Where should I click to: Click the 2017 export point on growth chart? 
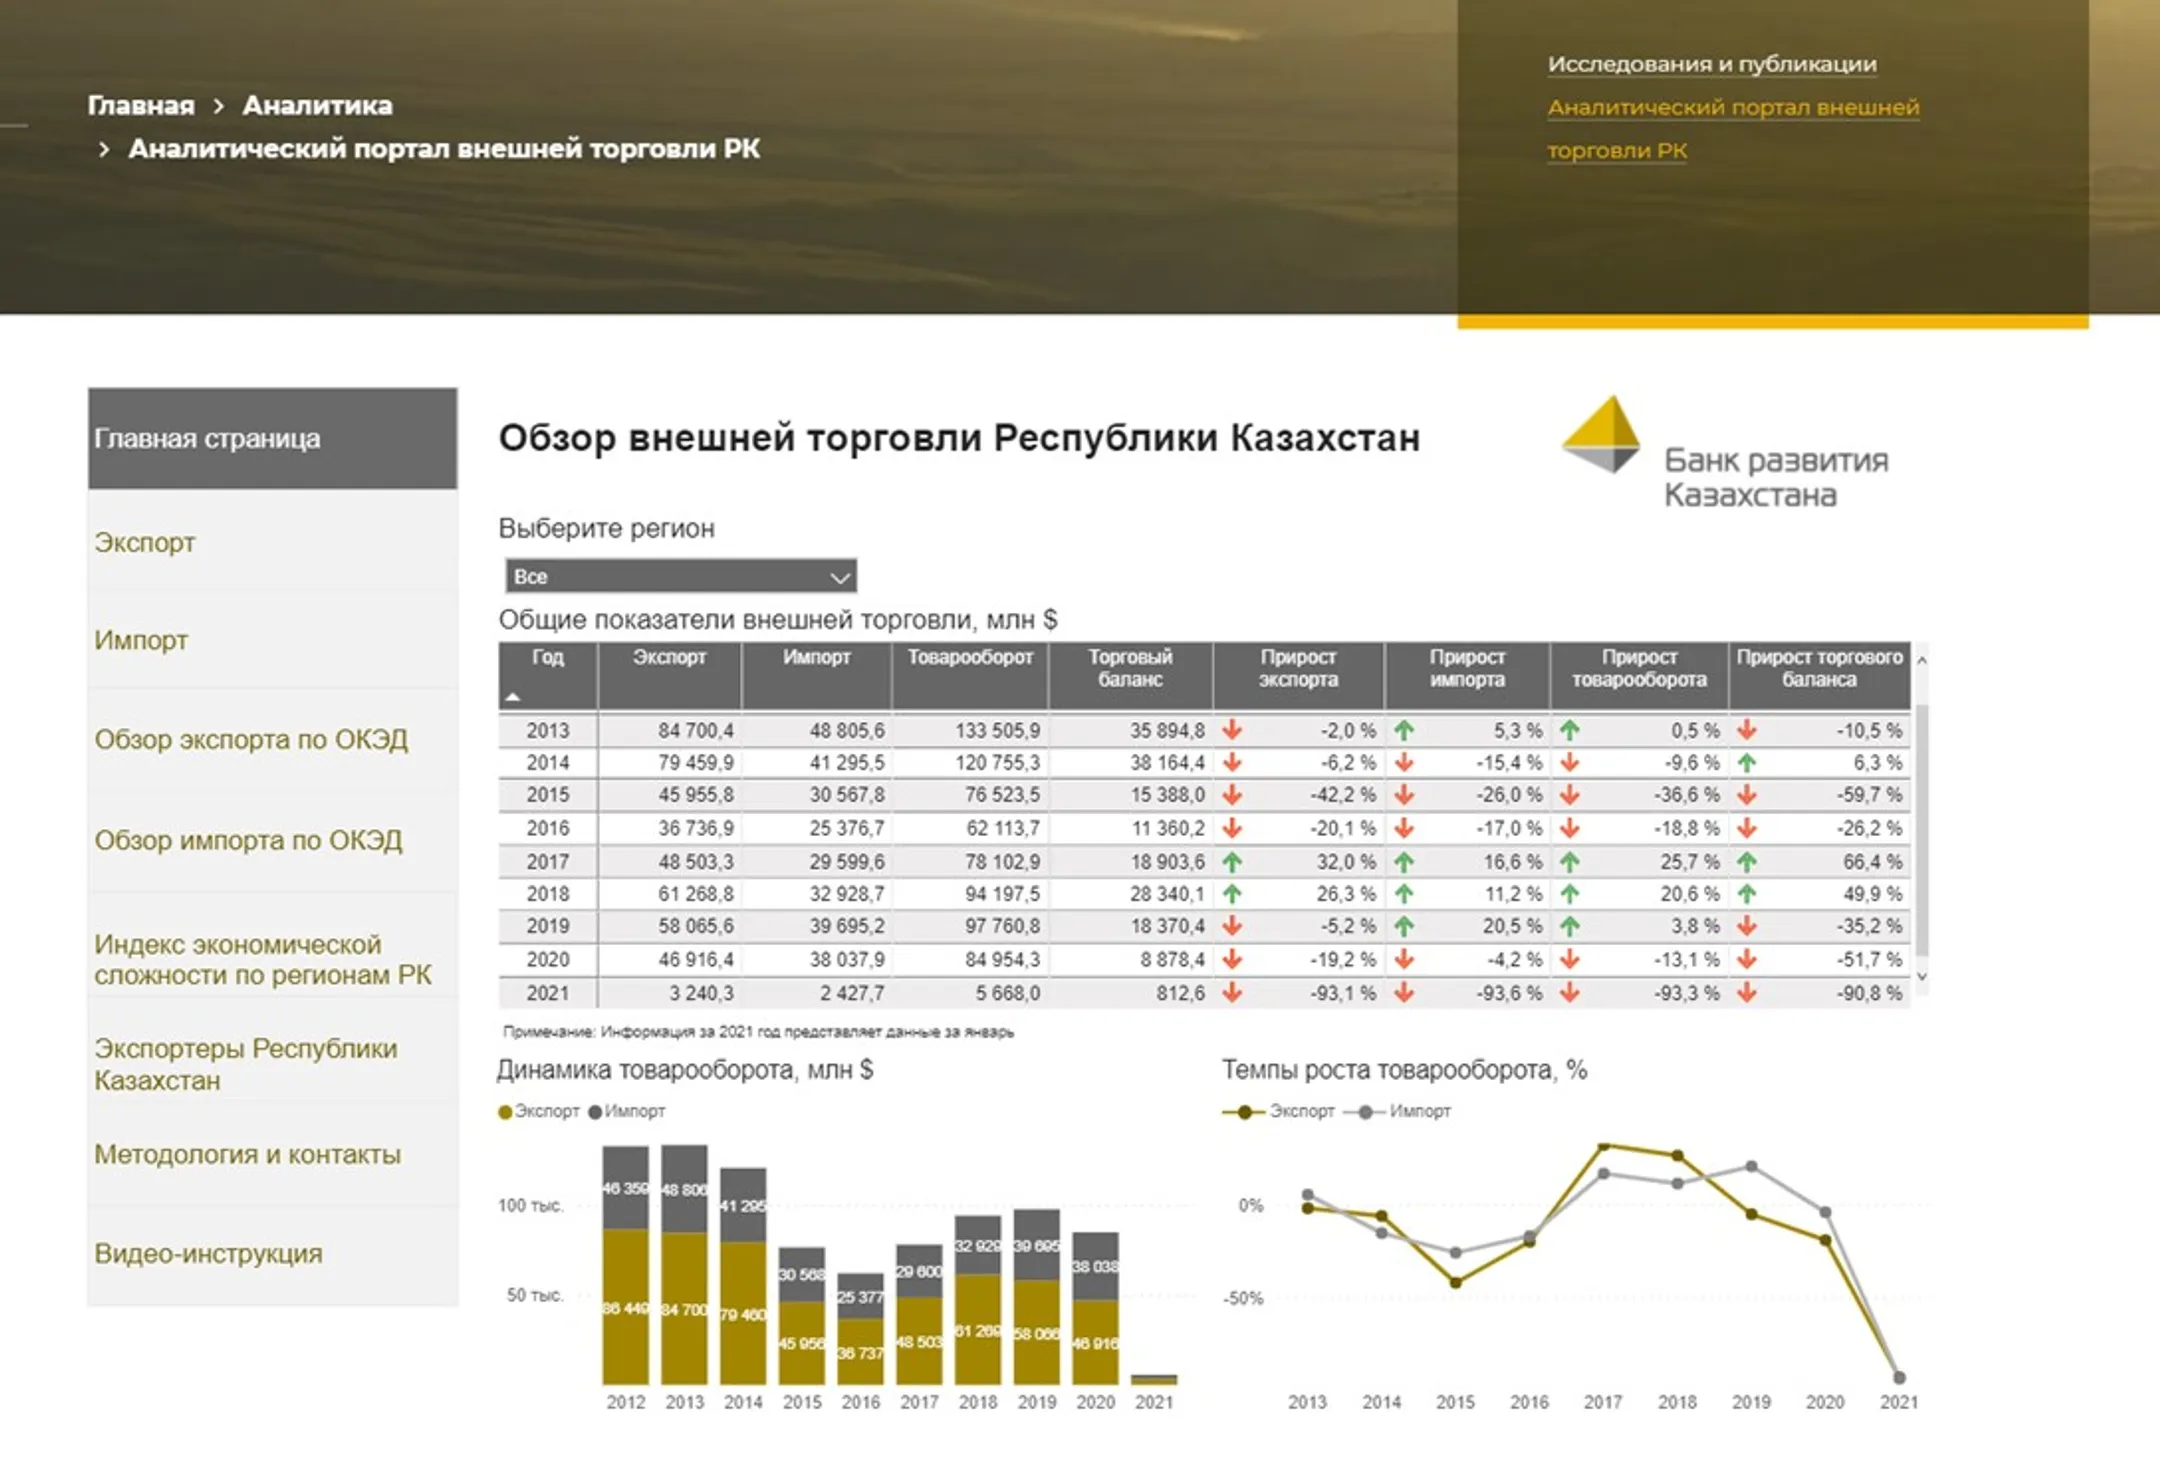[x=1604, y=1146]
